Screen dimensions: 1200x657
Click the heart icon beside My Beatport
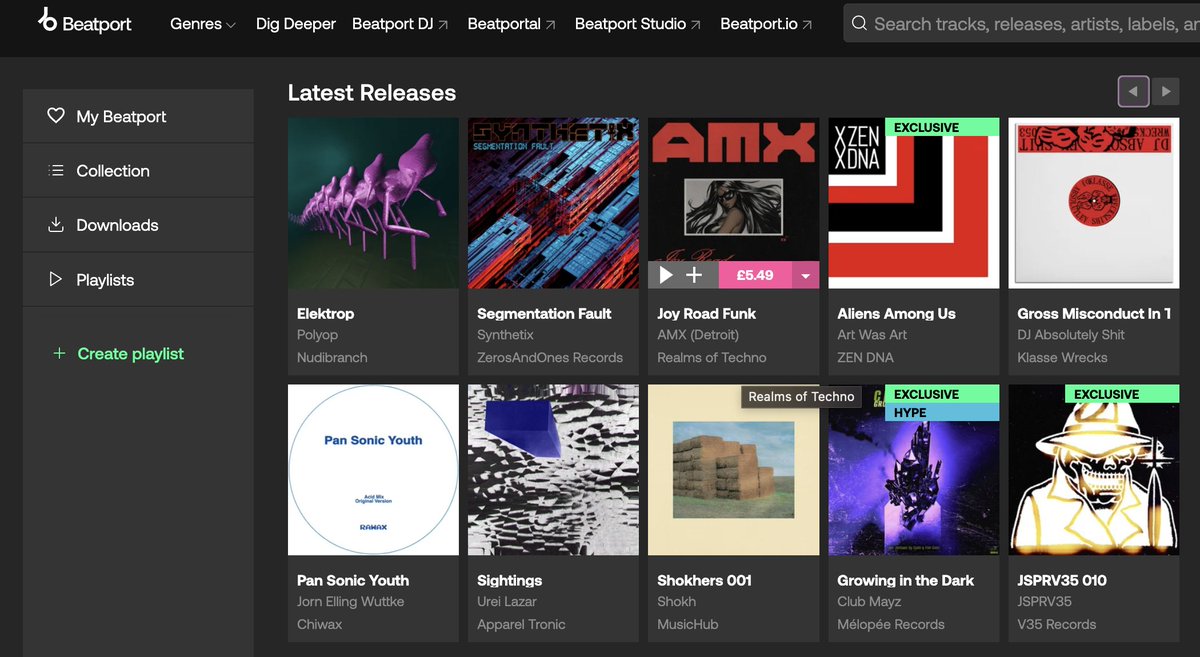(56, 116)
